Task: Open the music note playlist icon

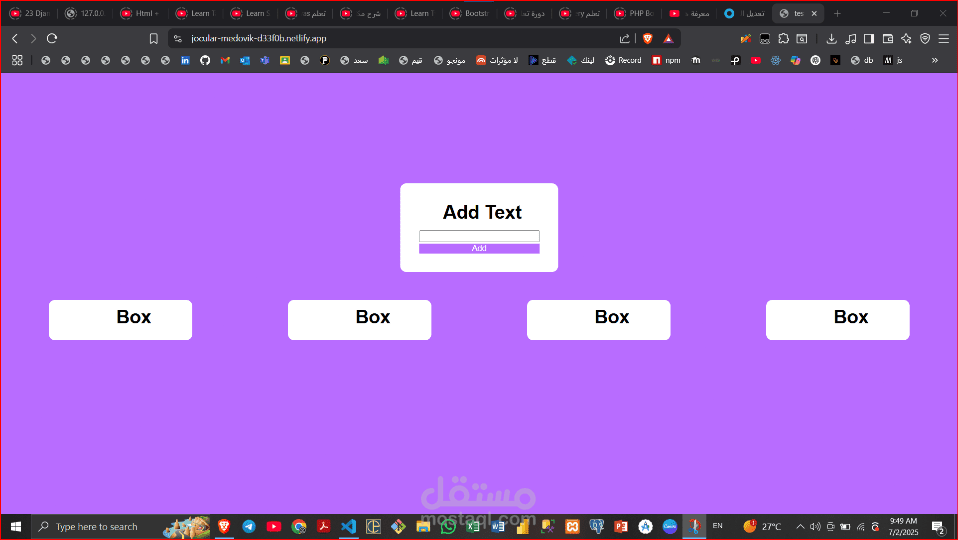Action: coord(850,38)
